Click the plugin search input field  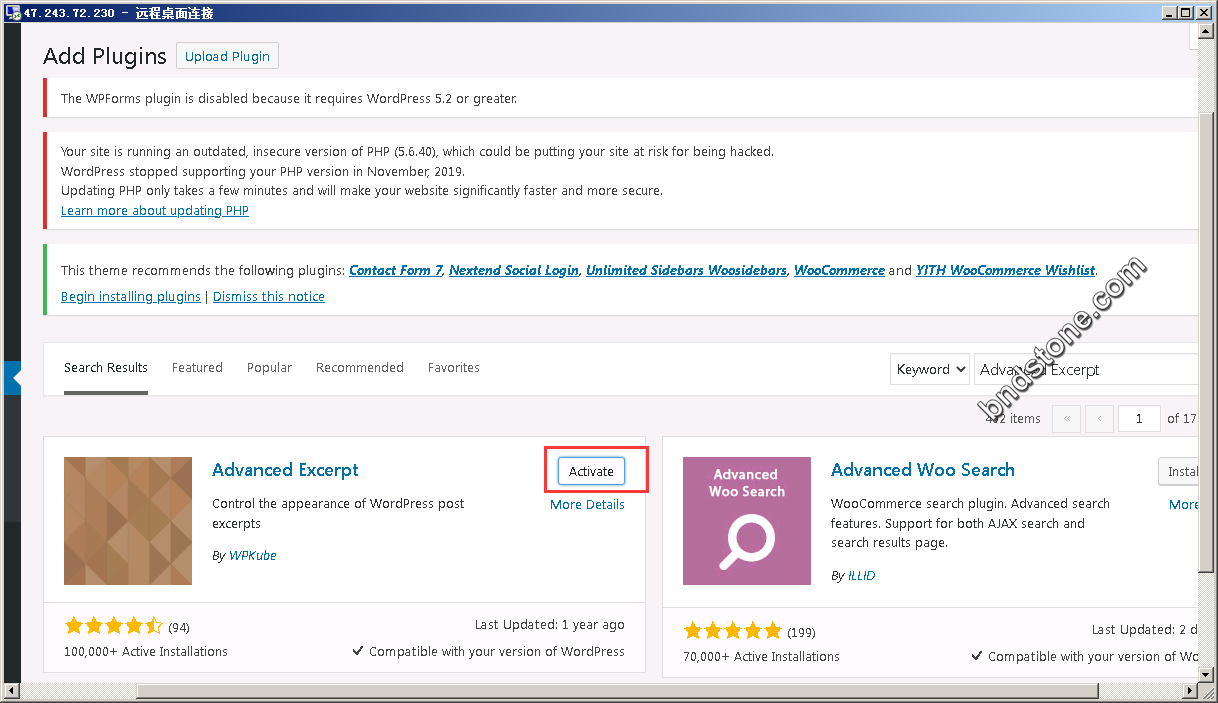(1086, 369)
